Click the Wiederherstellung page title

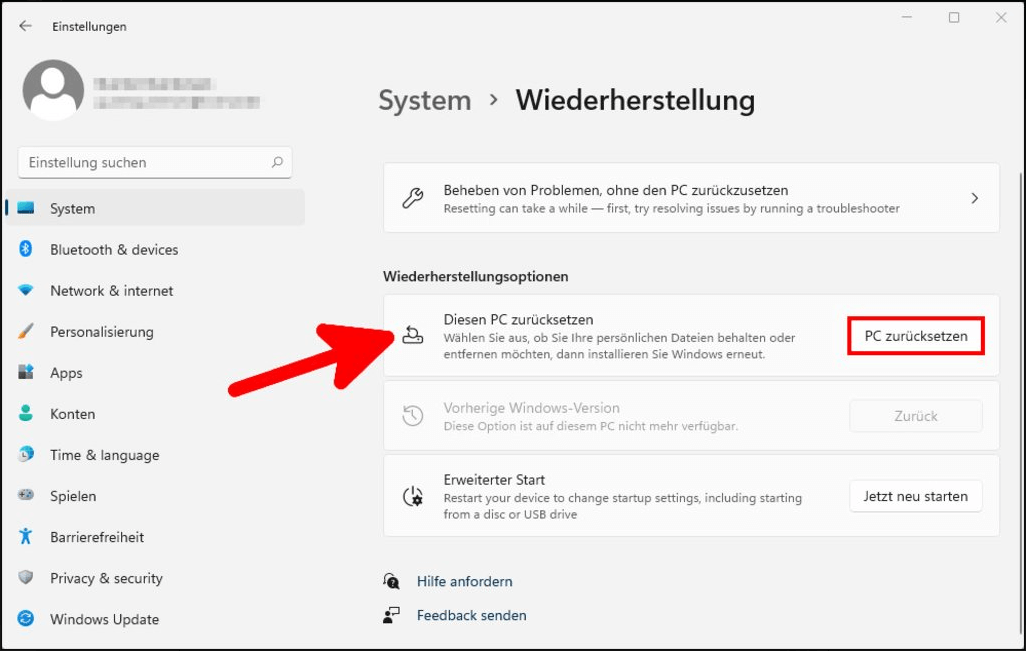tap(635, 101)
